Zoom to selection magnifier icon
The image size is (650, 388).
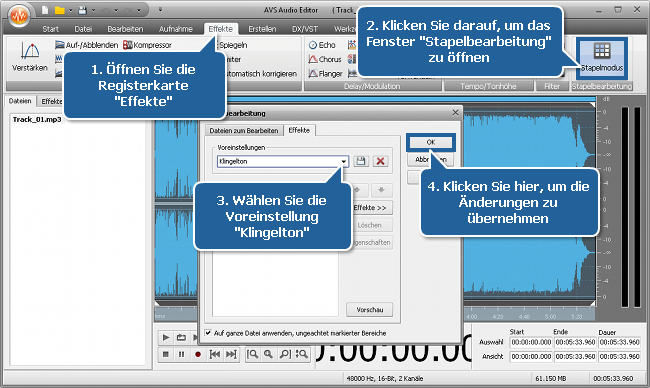pyautogui.click(x=252, y=354)
